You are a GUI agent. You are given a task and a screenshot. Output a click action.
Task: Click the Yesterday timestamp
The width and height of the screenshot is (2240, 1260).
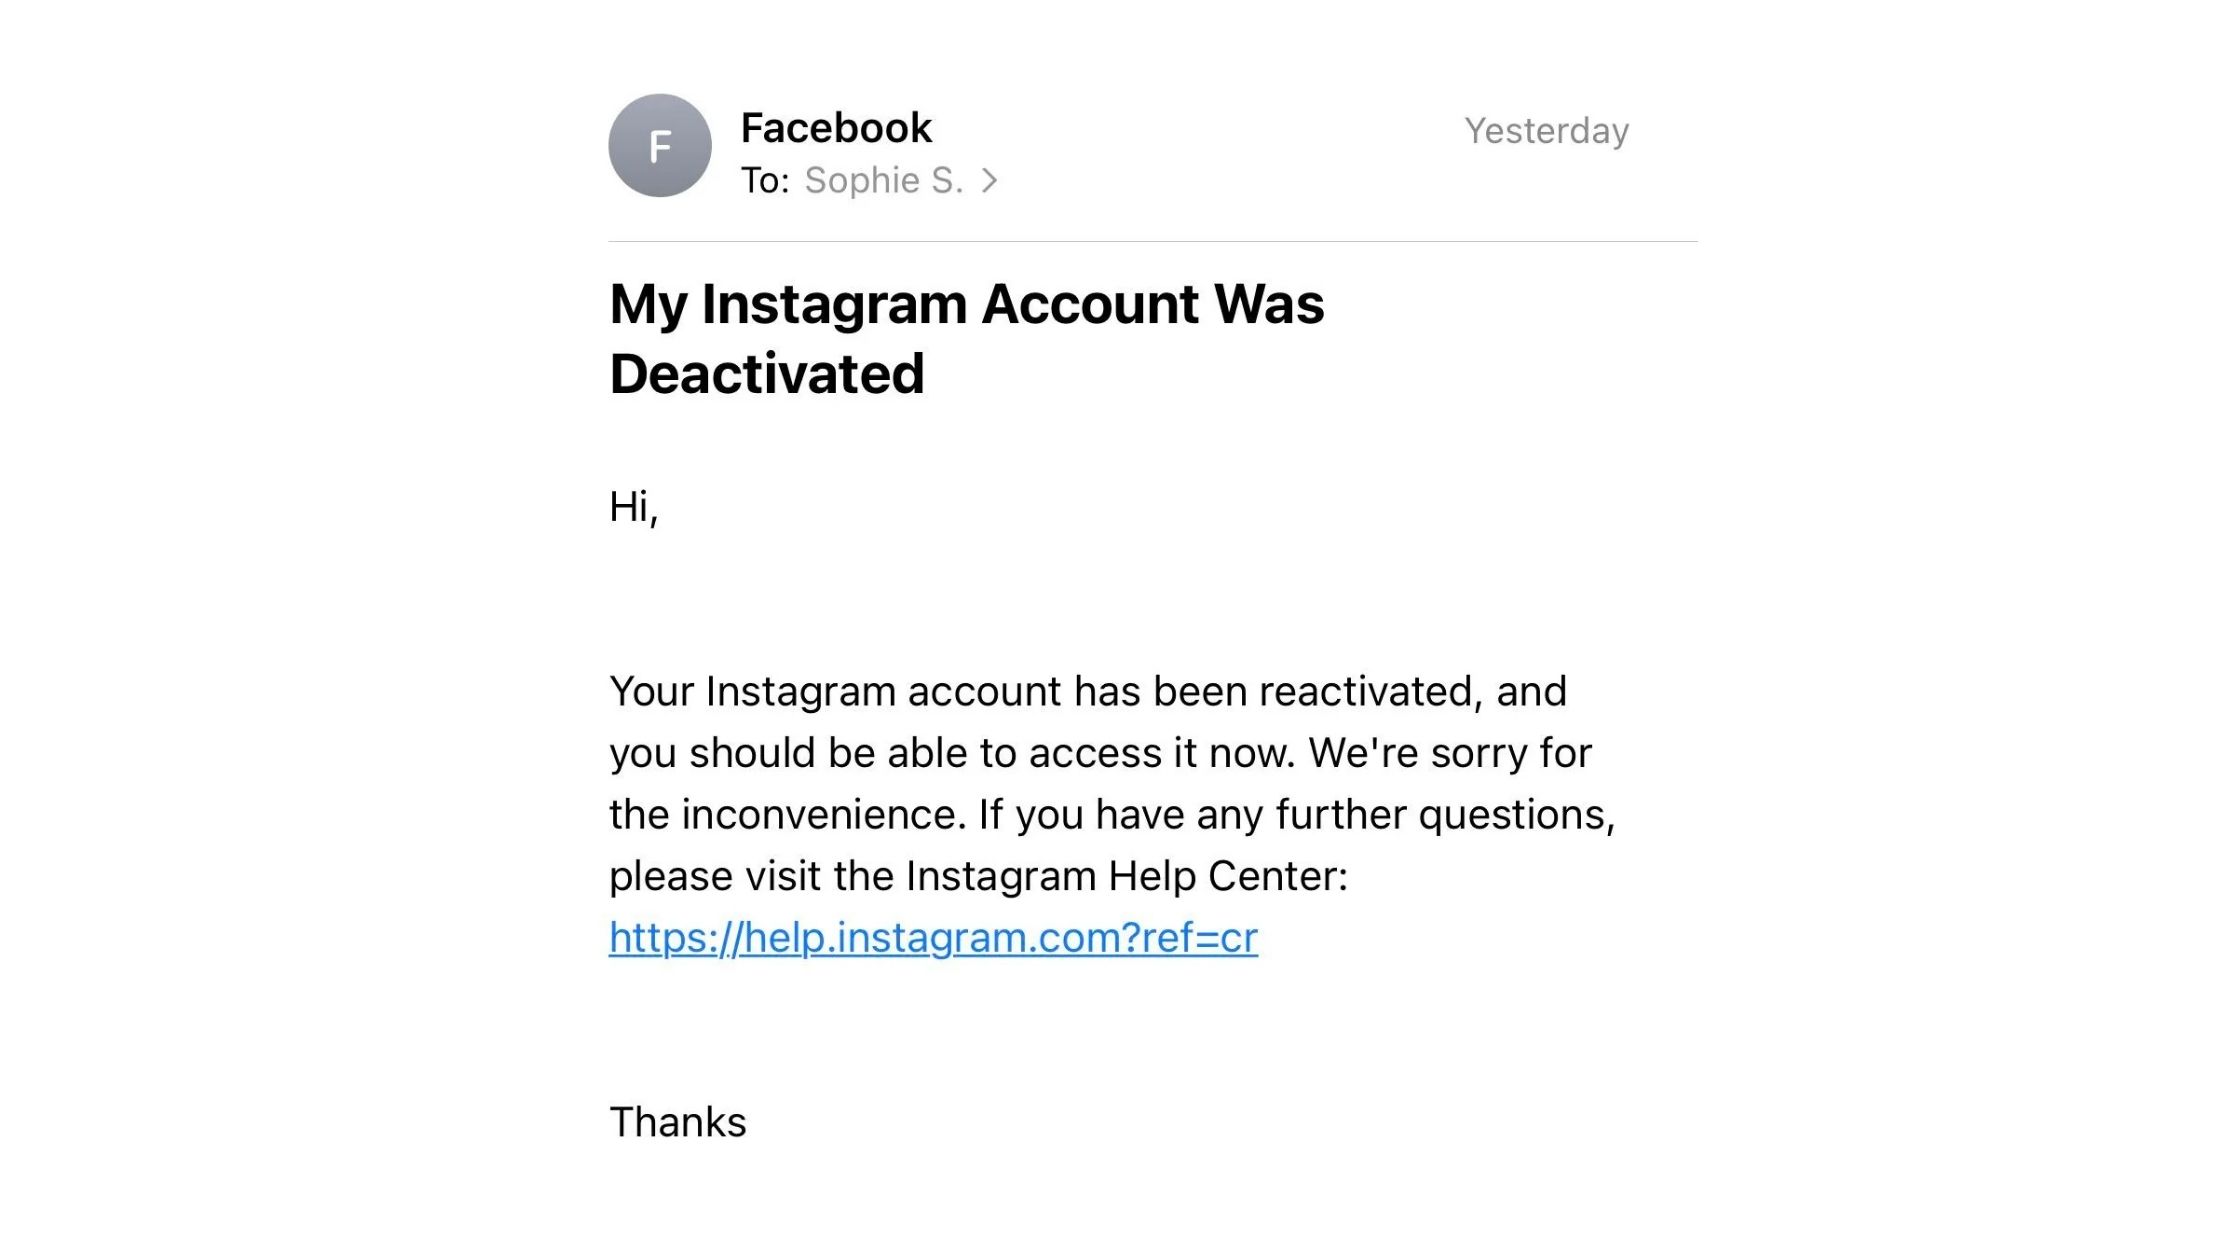pyautogui.click(x=1546, y=131)
